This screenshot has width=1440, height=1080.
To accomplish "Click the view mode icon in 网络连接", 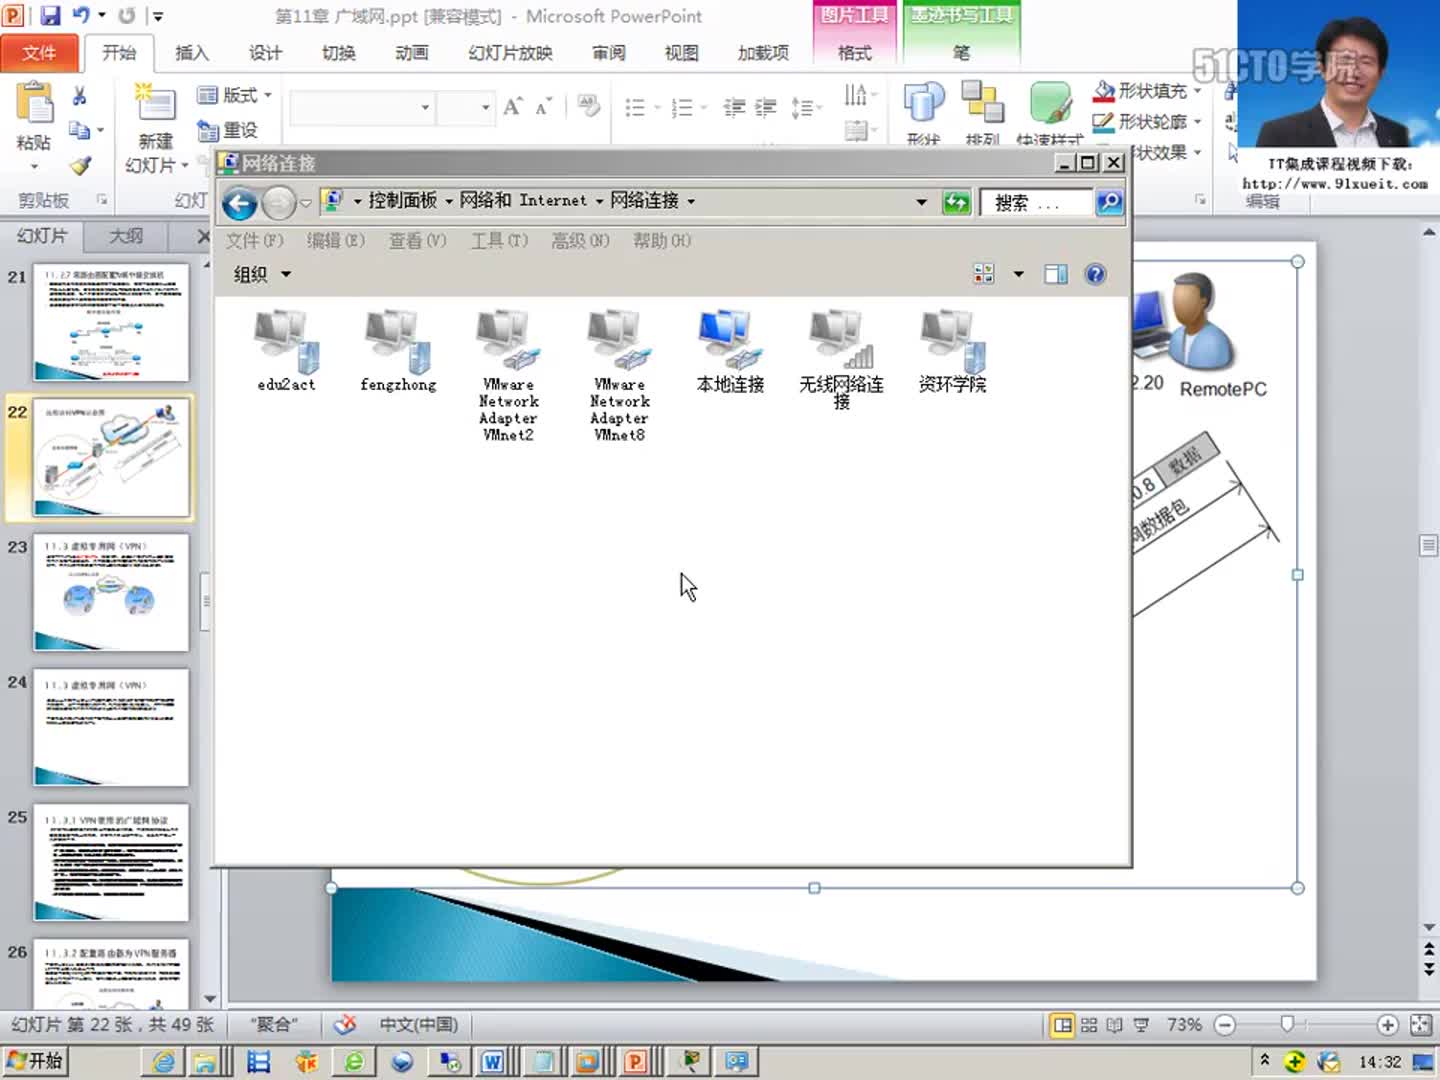I will click(984, 274).
